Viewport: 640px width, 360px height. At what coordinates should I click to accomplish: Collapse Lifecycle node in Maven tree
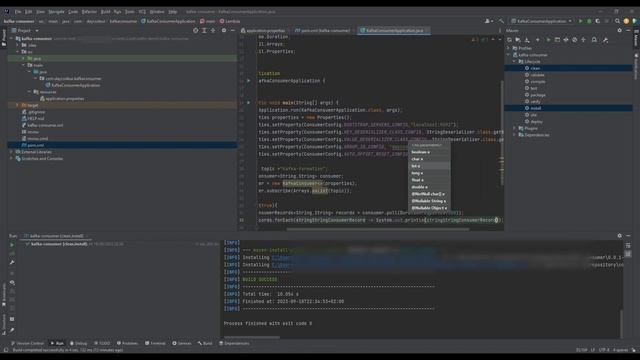click(515, 62)
